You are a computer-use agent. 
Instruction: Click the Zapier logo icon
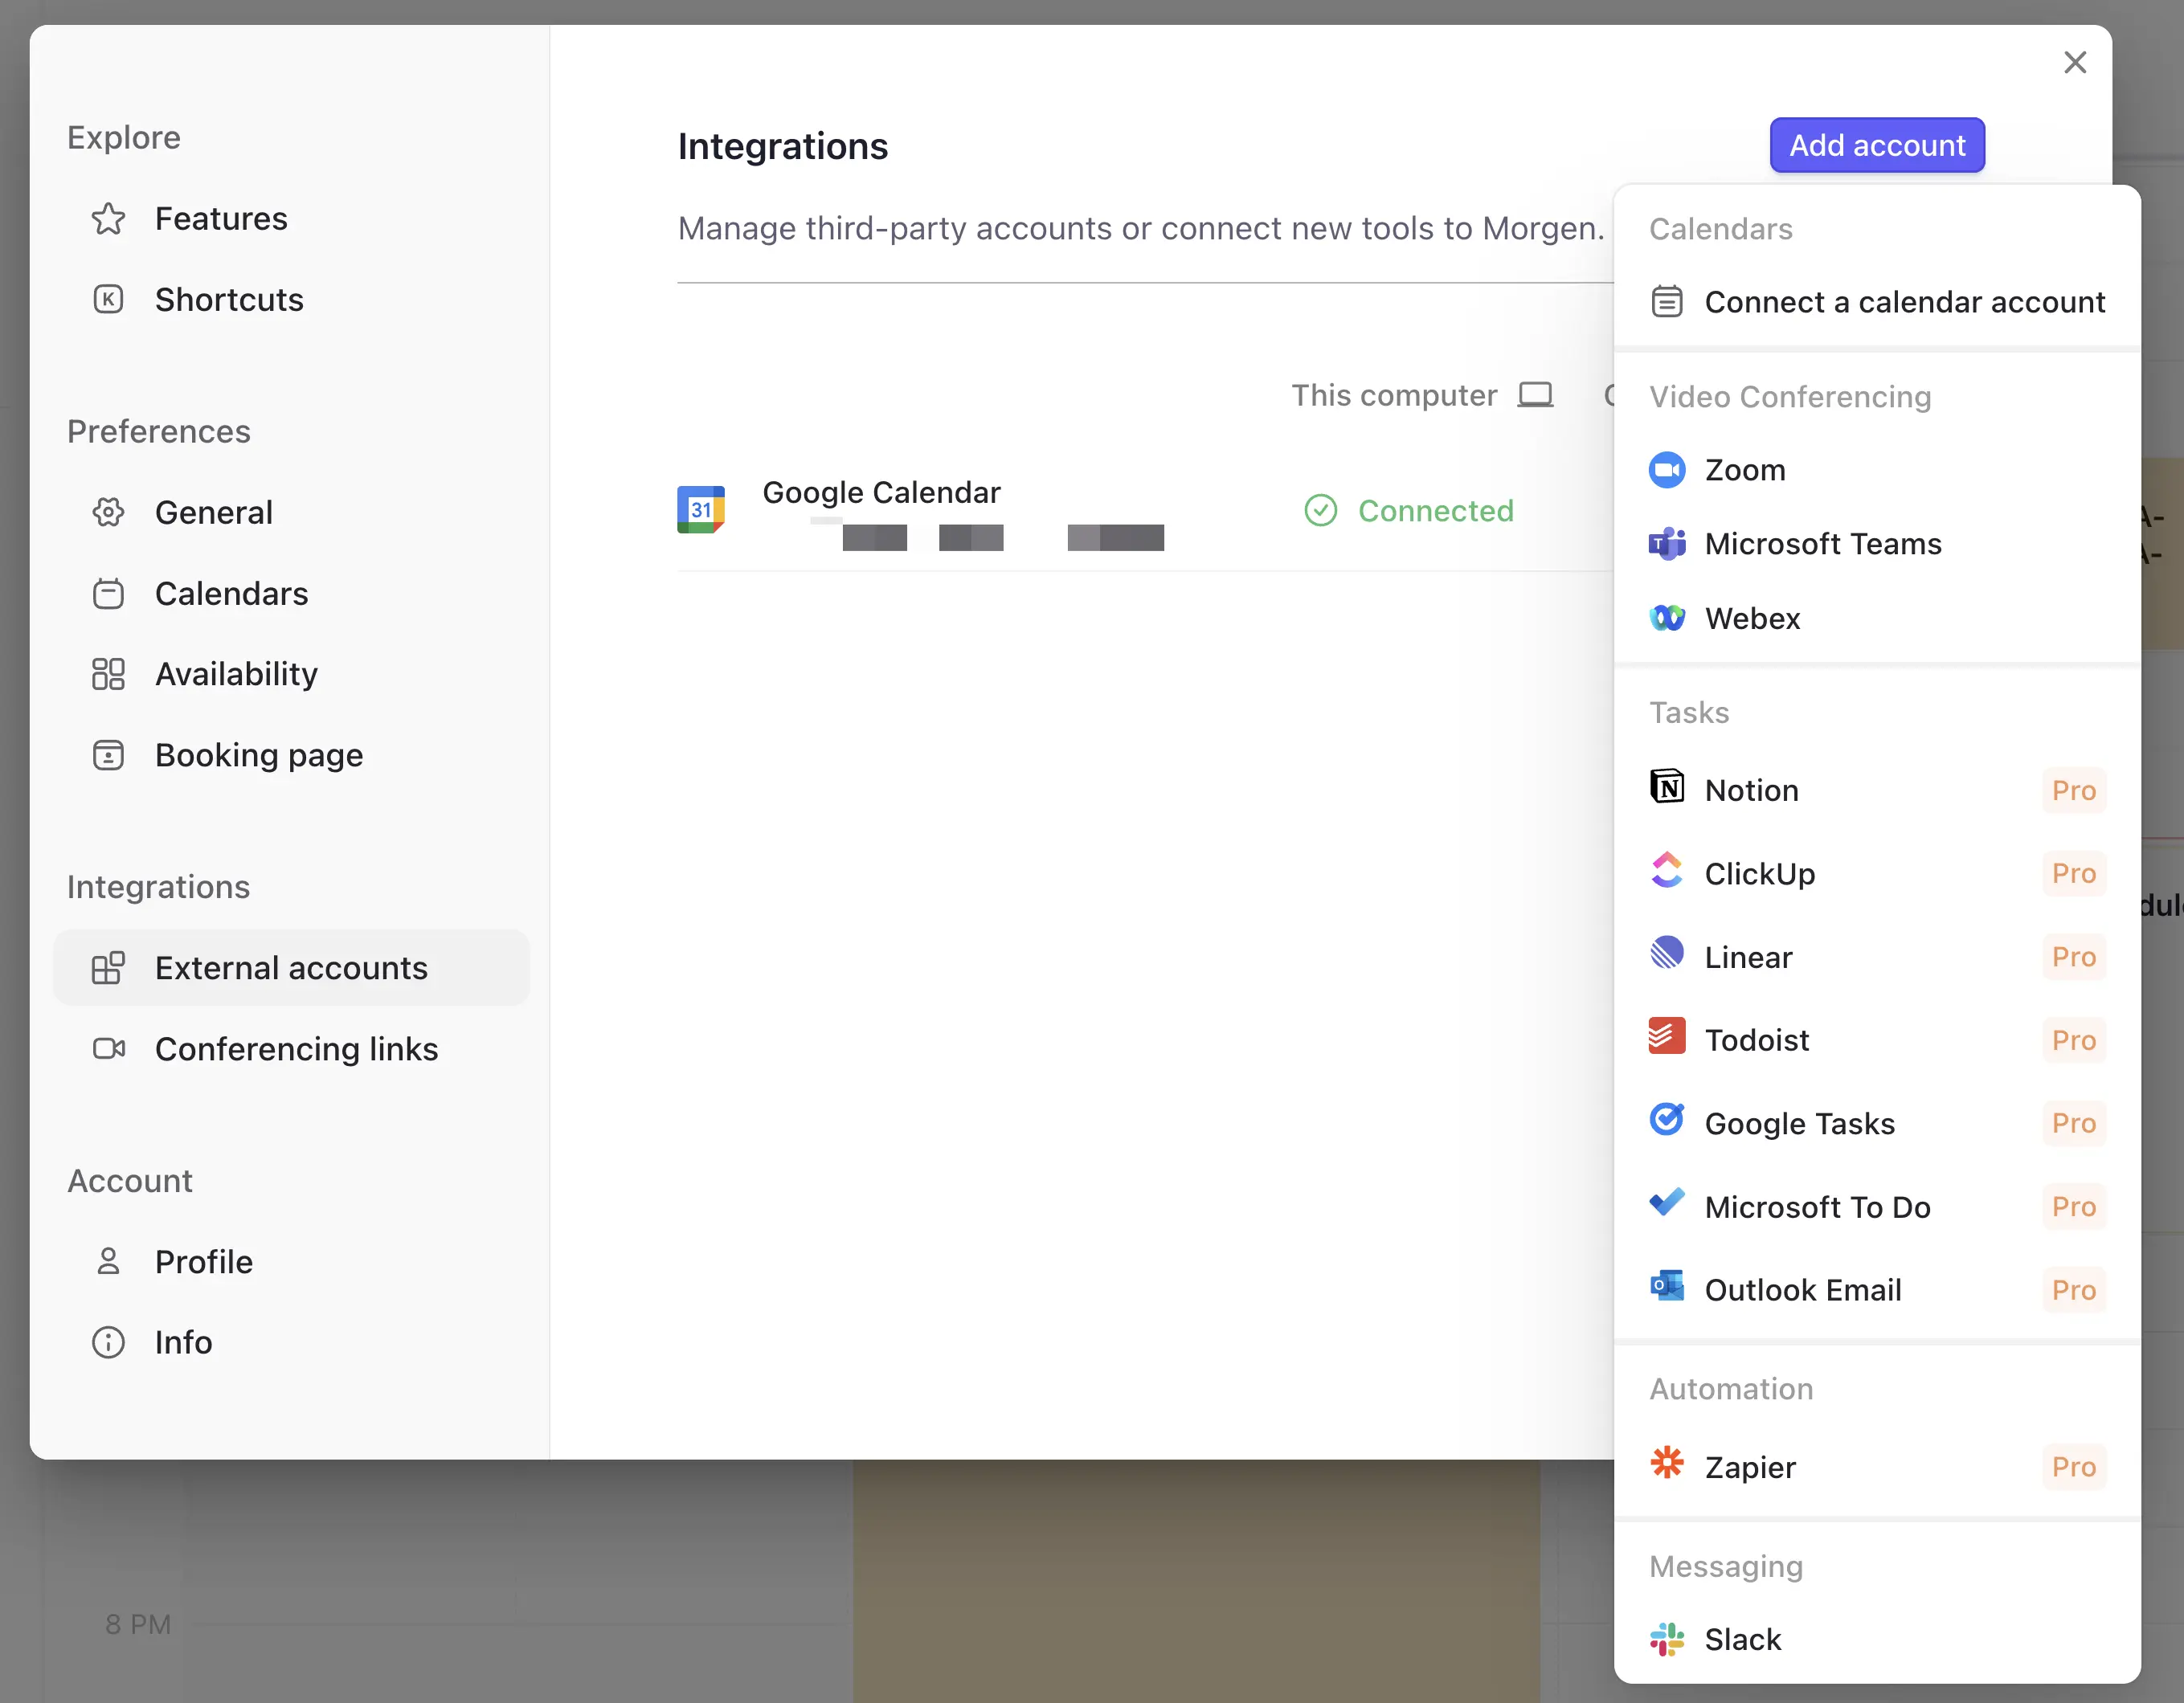[x=1667, y=1464]
